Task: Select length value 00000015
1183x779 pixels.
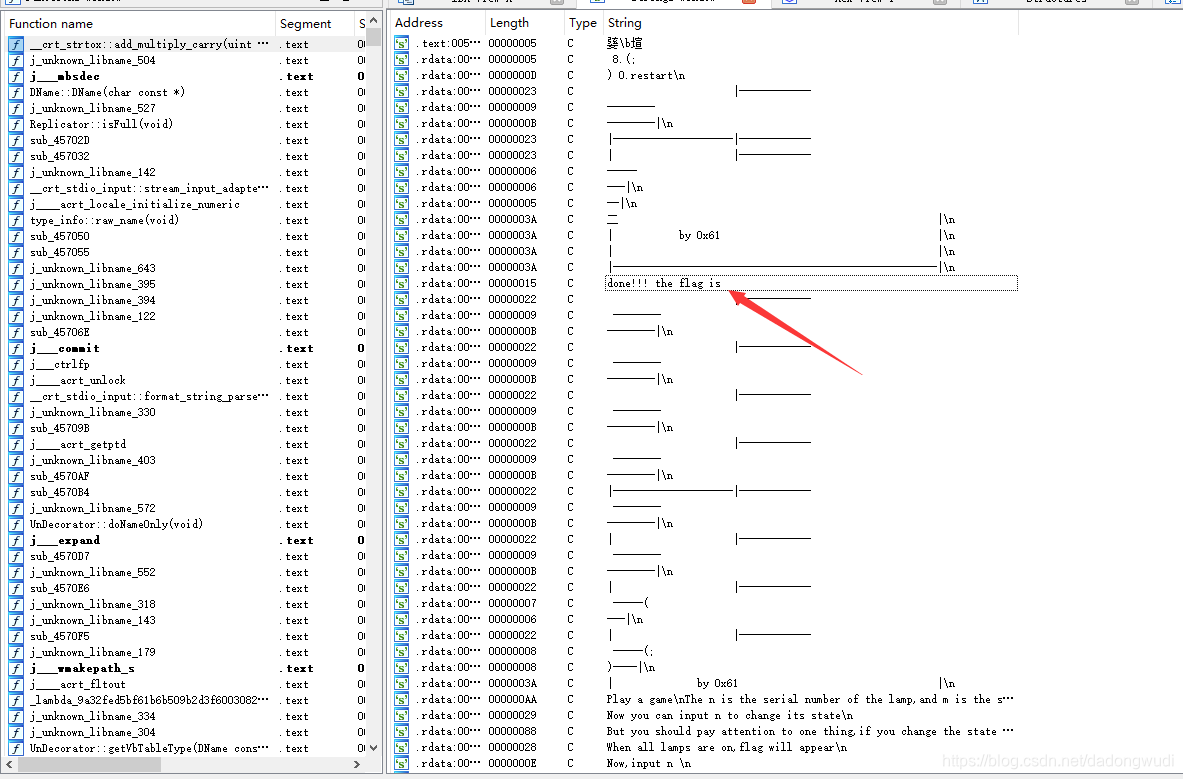Action: (x=512, y=284)
